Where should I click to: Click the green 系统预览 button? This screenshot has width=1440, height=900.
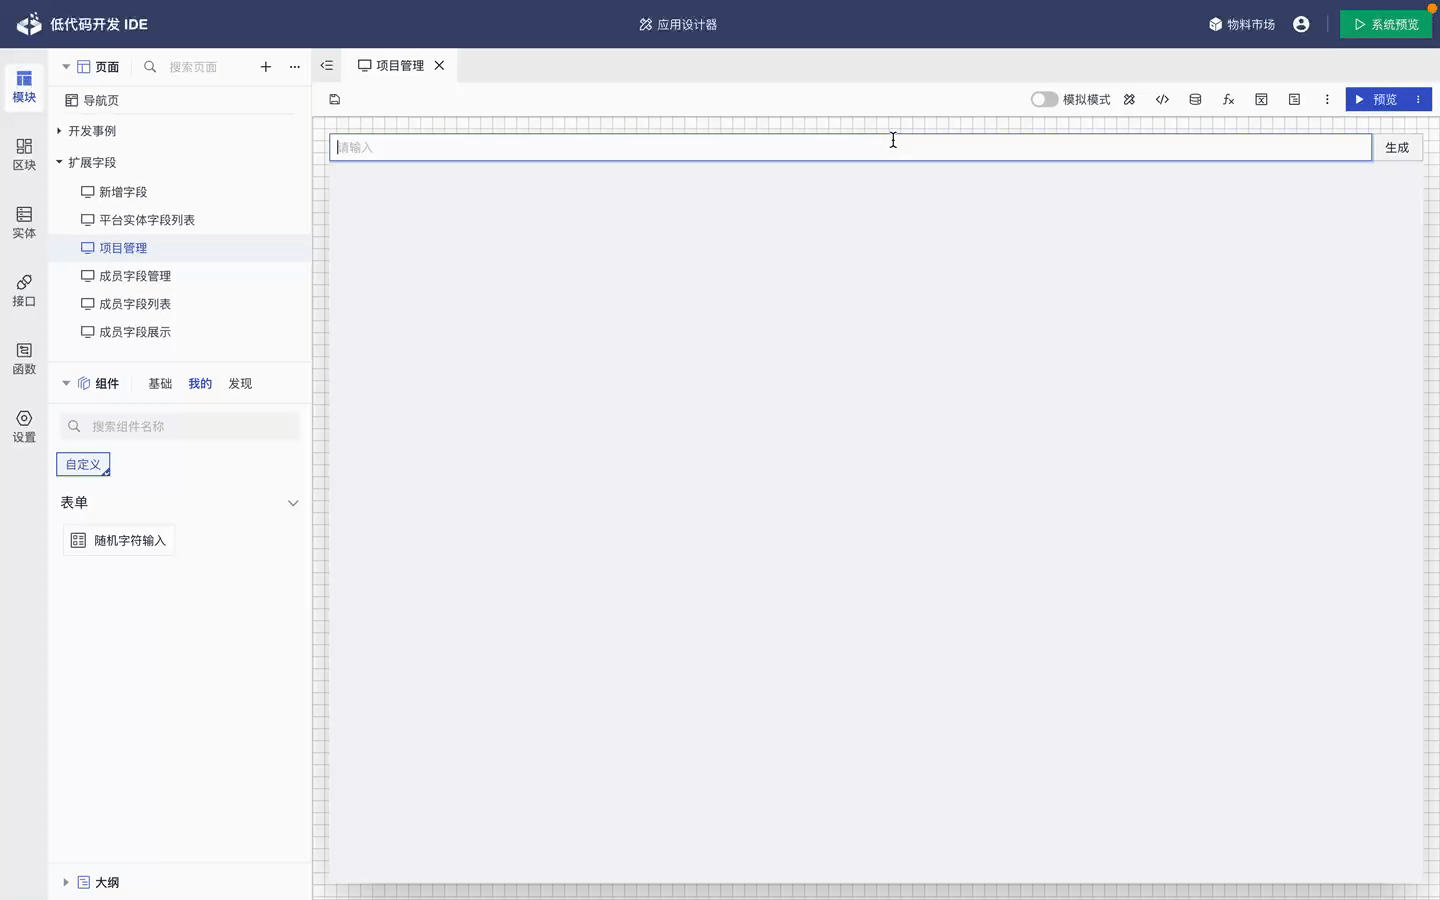click(1386, 25)
